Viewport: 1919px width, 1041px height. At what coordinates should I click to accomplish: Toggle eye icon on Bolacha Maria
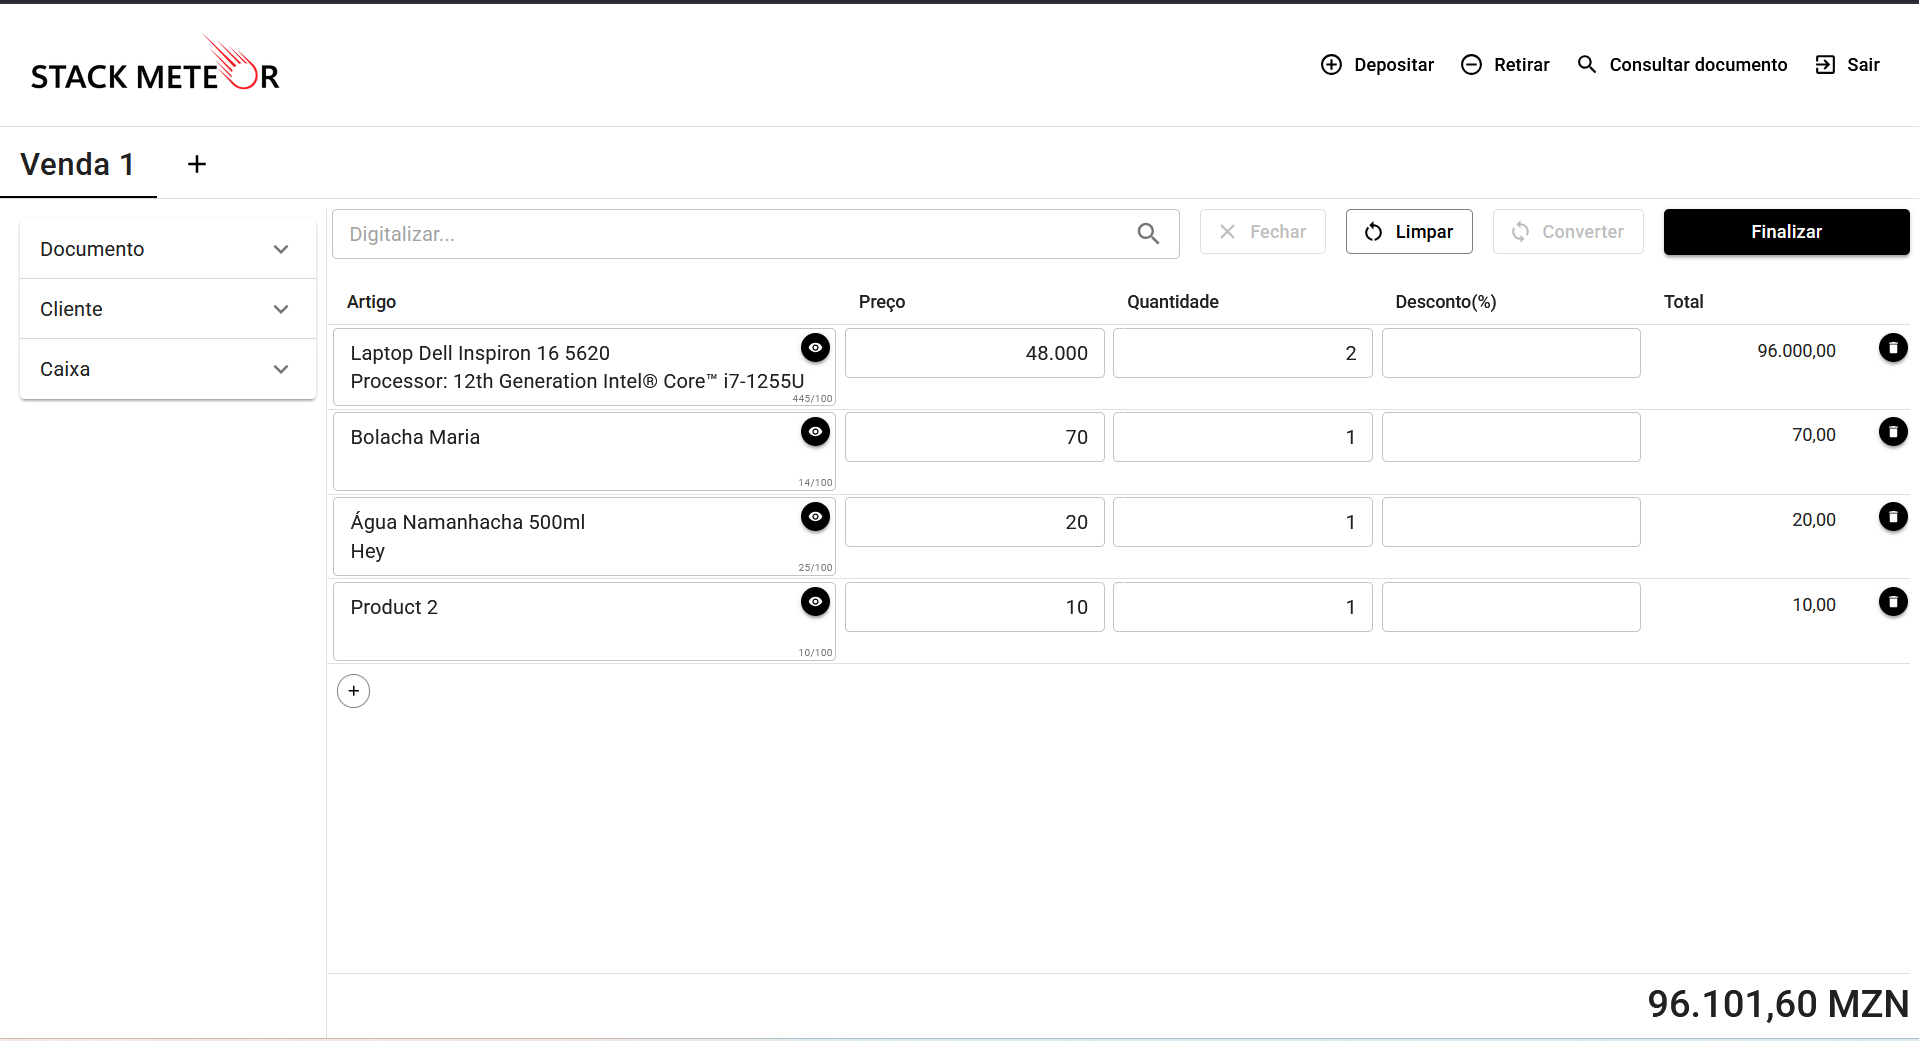tap(816, 432)
